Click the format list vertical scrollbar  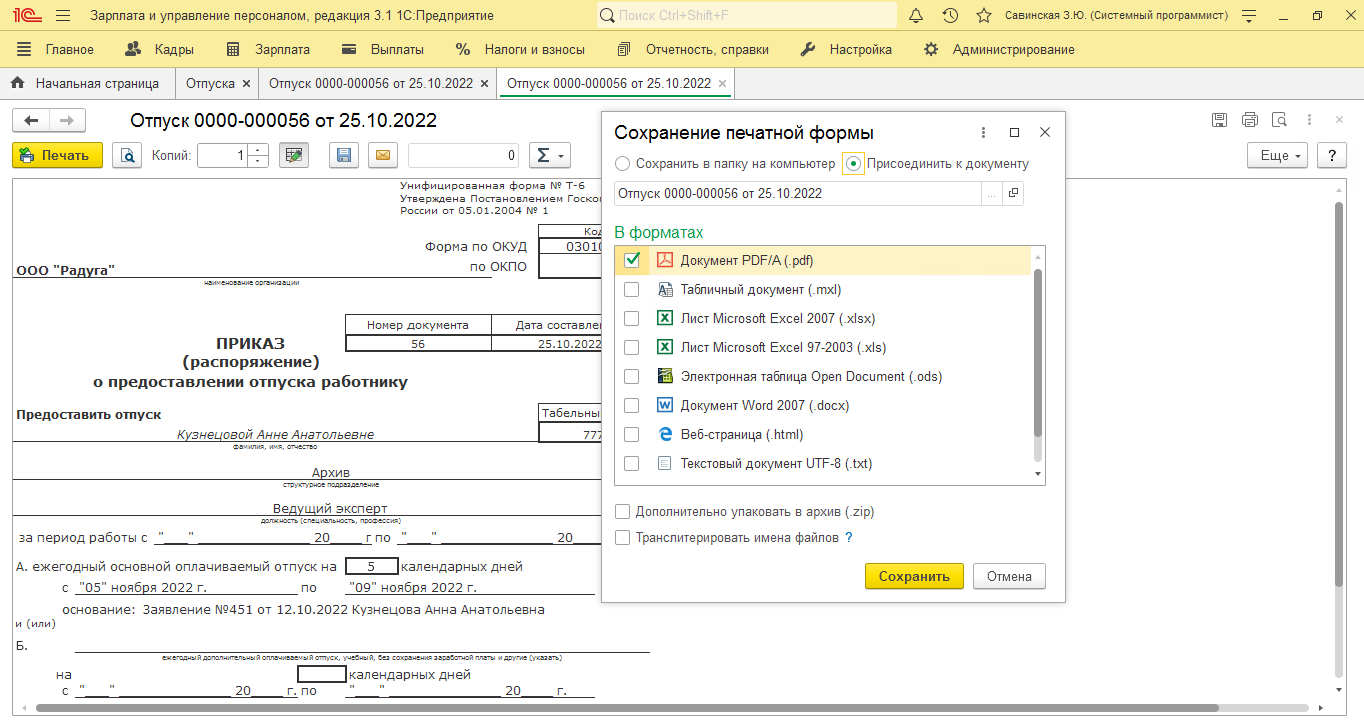(1038, 350)
